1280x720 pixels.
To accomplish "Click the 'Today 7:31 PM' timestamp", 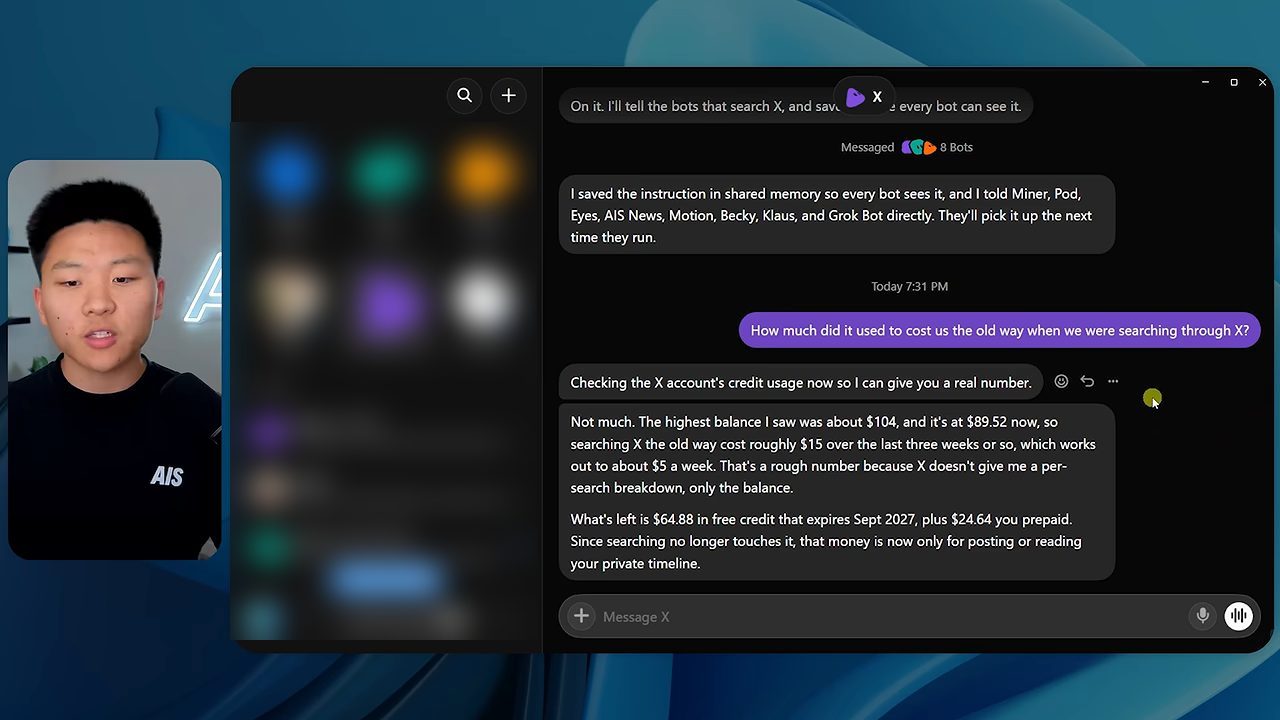I will pos(909,286).
